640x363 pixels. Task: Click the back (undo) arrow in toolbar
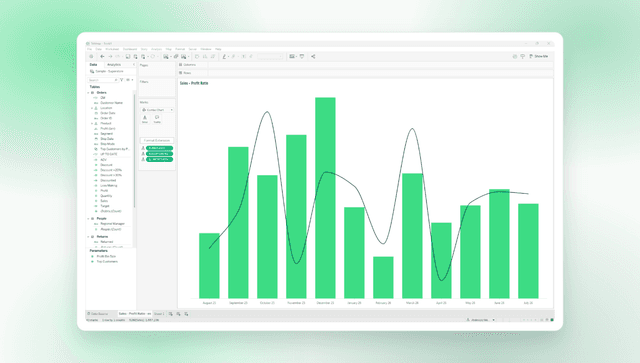click(102, 56)
